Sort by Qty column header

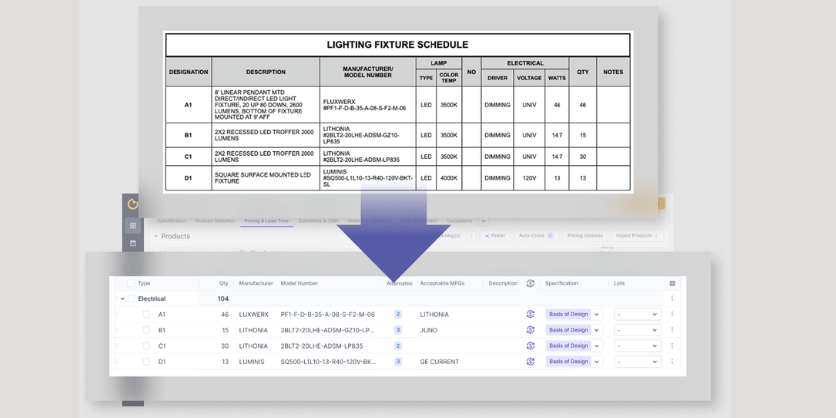point(223,283)
